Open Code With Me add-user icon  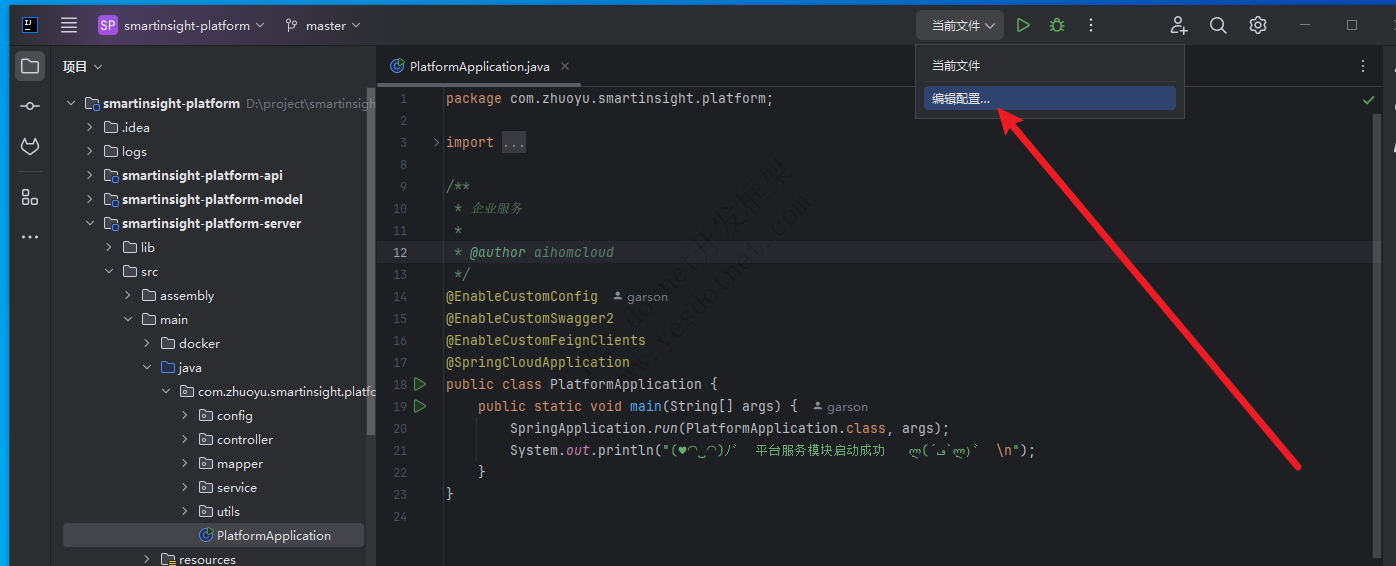pos(1179,25)
